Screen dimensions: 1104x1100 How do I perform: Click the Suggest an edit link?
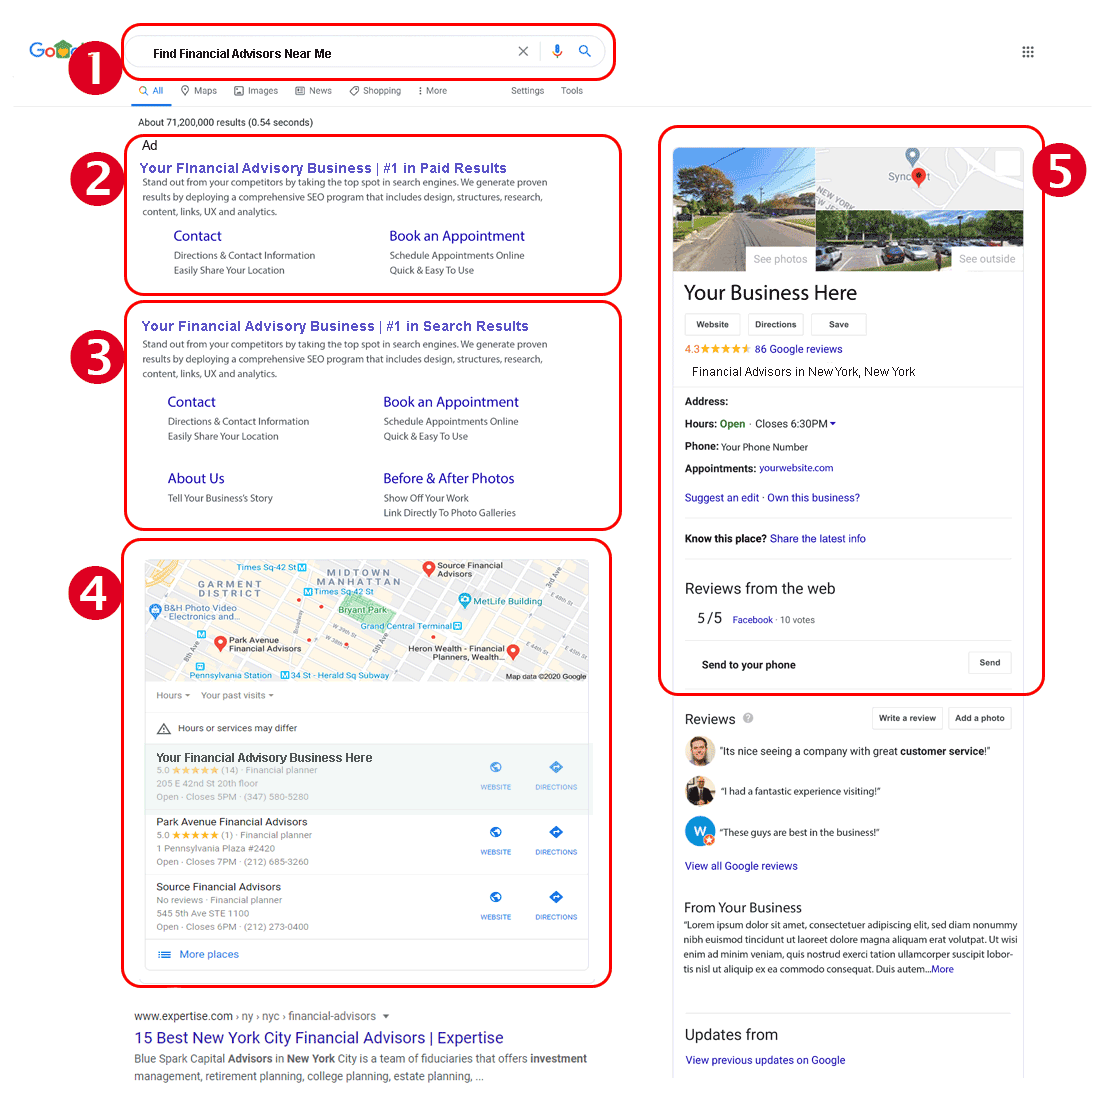[722, 498]
